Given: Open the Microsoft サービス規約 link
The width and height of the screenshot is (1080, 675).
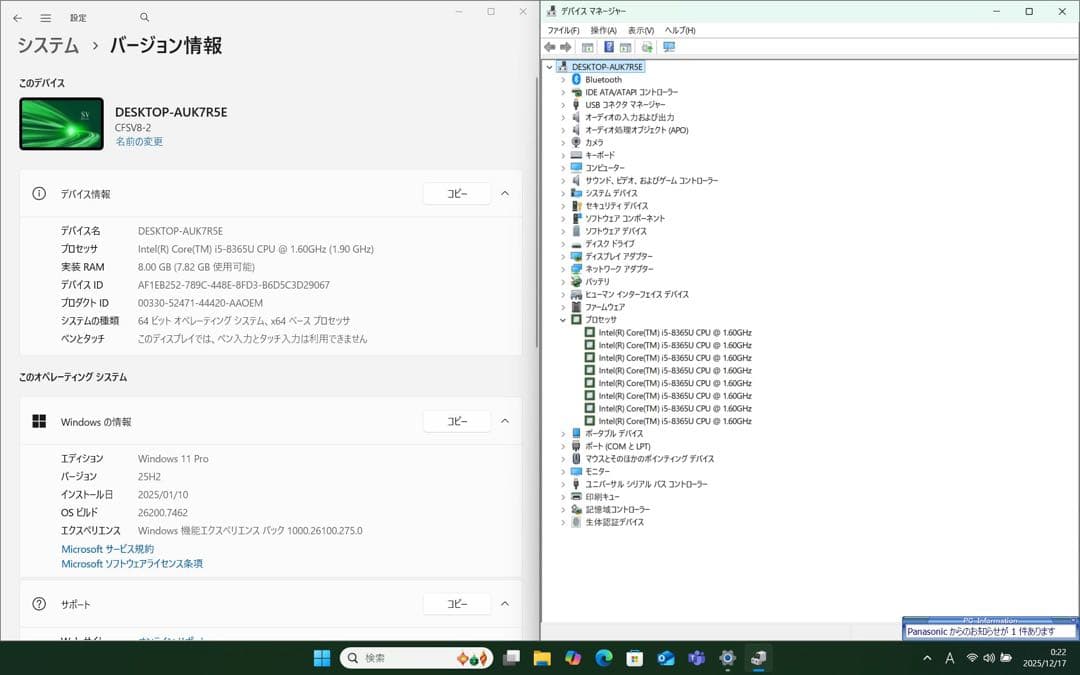Looking at the screenshot, I should pyautogui.click(x=107, y=548).
